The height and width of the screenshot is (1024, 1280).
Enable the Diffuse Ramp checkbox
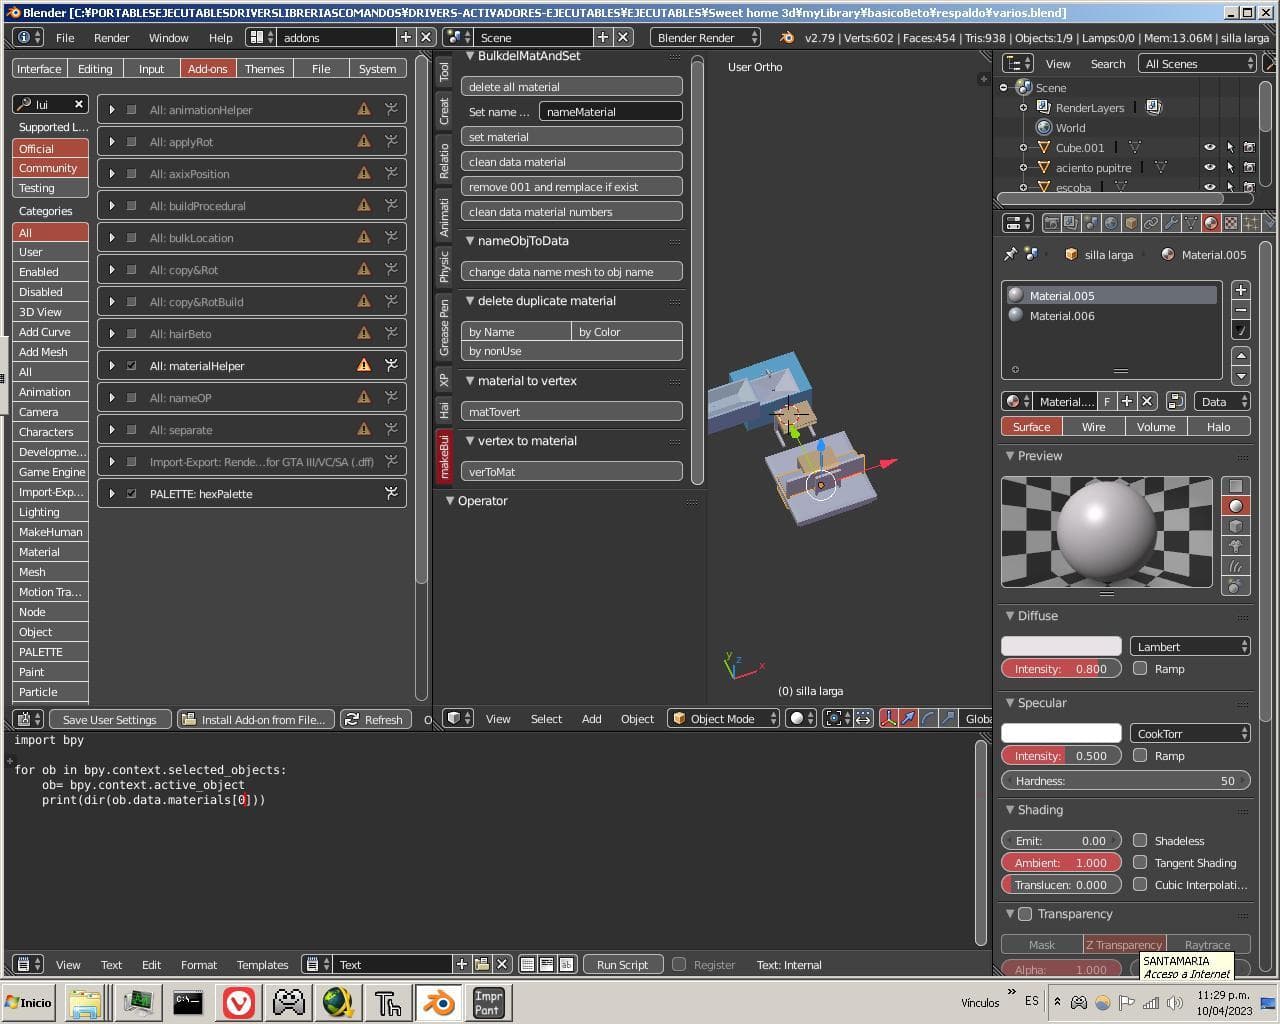click(1140, 668)
